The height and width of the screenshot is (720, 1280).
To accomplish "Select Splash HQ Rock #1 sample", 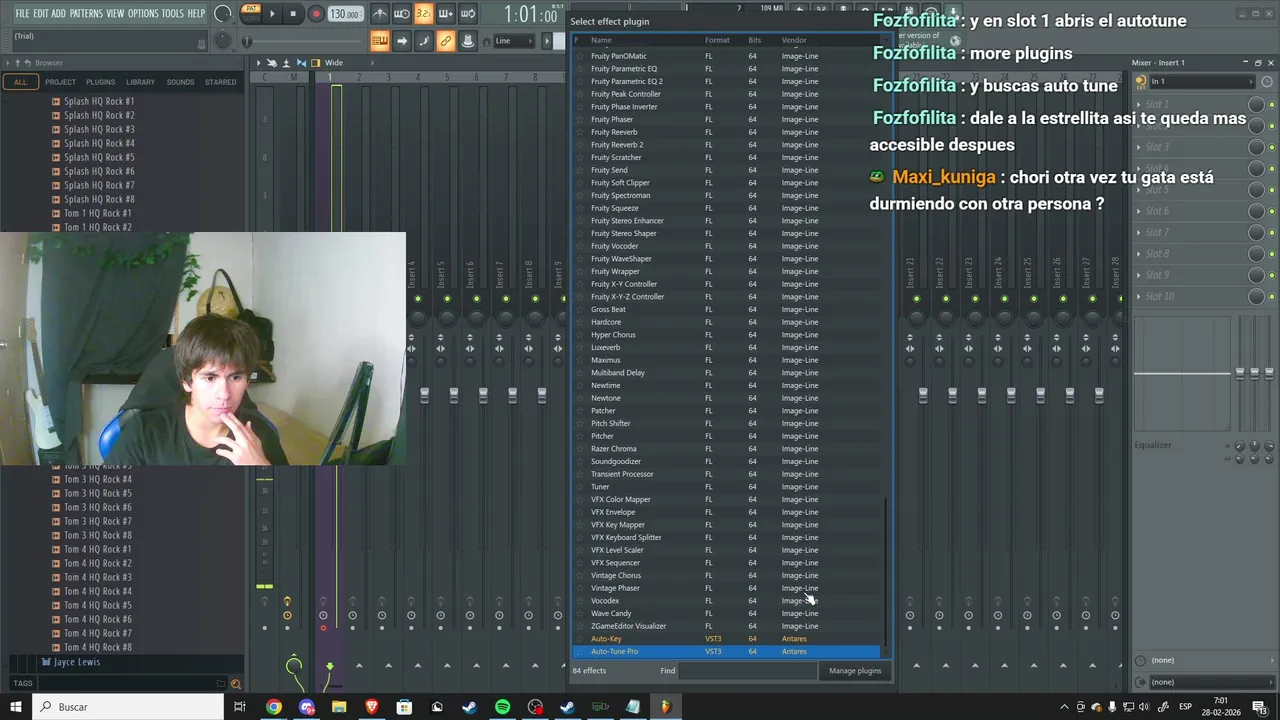I will click(98, 101).
